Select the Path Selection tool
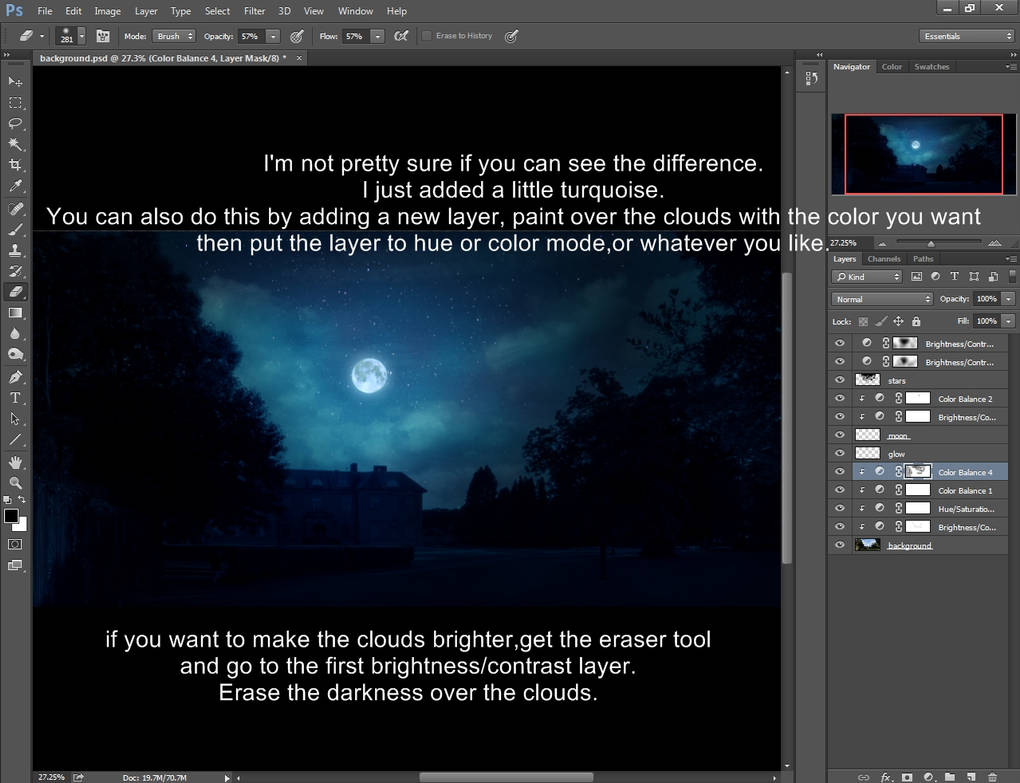 [15, 419]
